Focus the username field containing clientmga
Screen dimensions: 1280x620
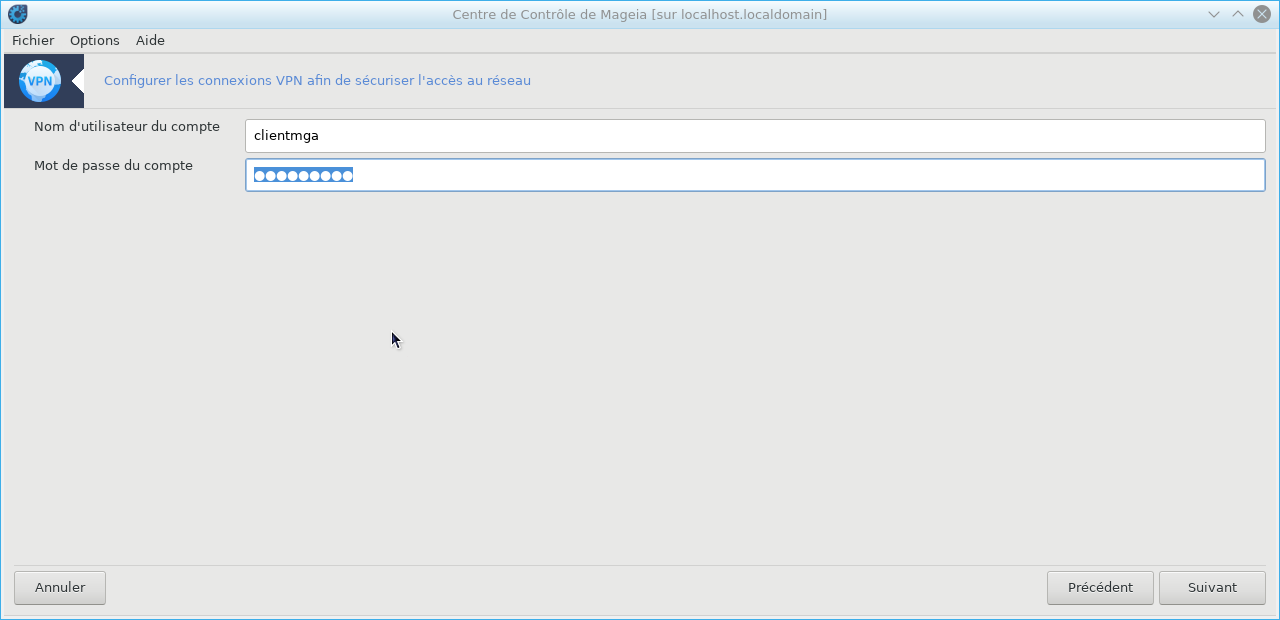pos(755,136)
